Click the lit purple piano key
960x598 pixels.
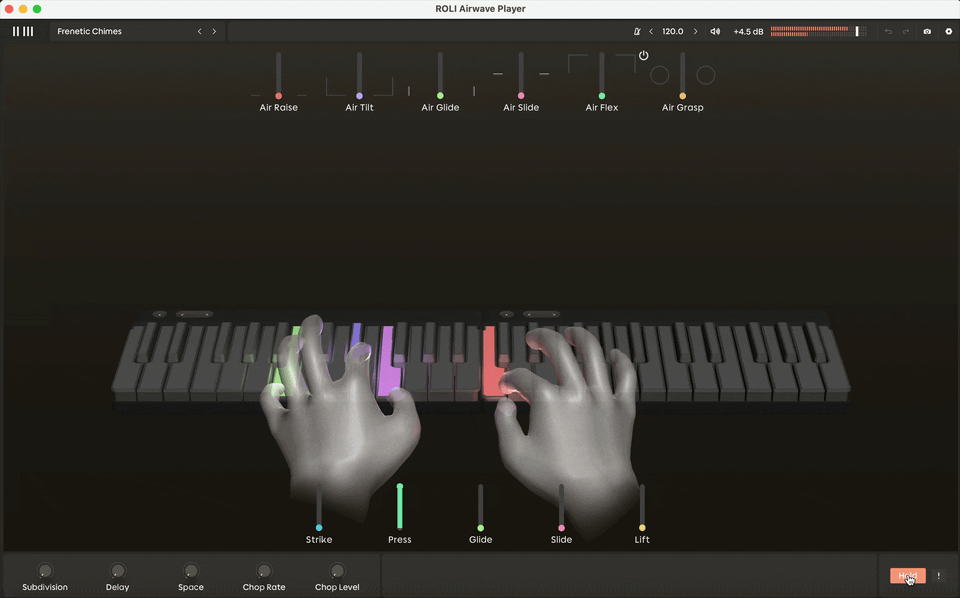[389, 361]
